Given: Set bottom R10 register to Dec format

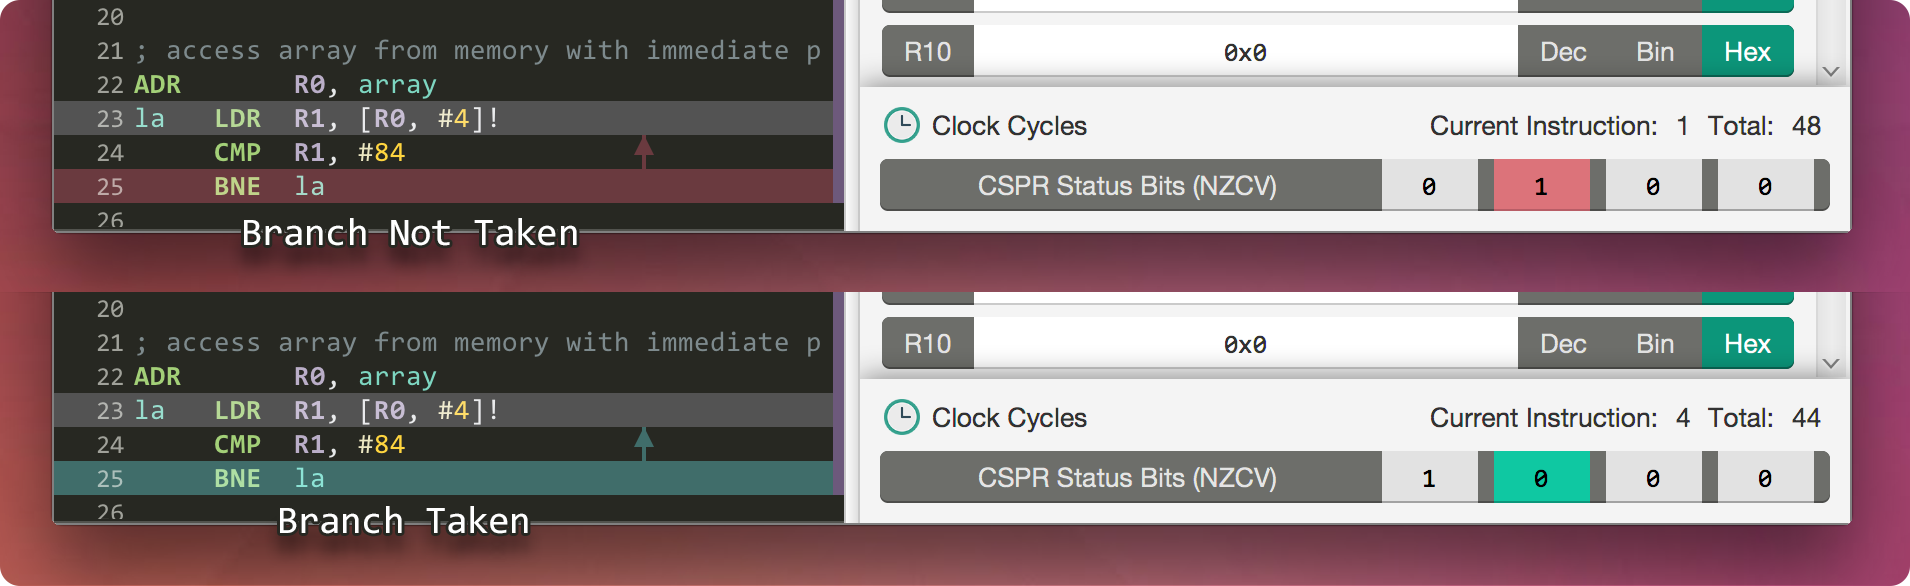Looking at the screenshot, I should click(1563, 344).
